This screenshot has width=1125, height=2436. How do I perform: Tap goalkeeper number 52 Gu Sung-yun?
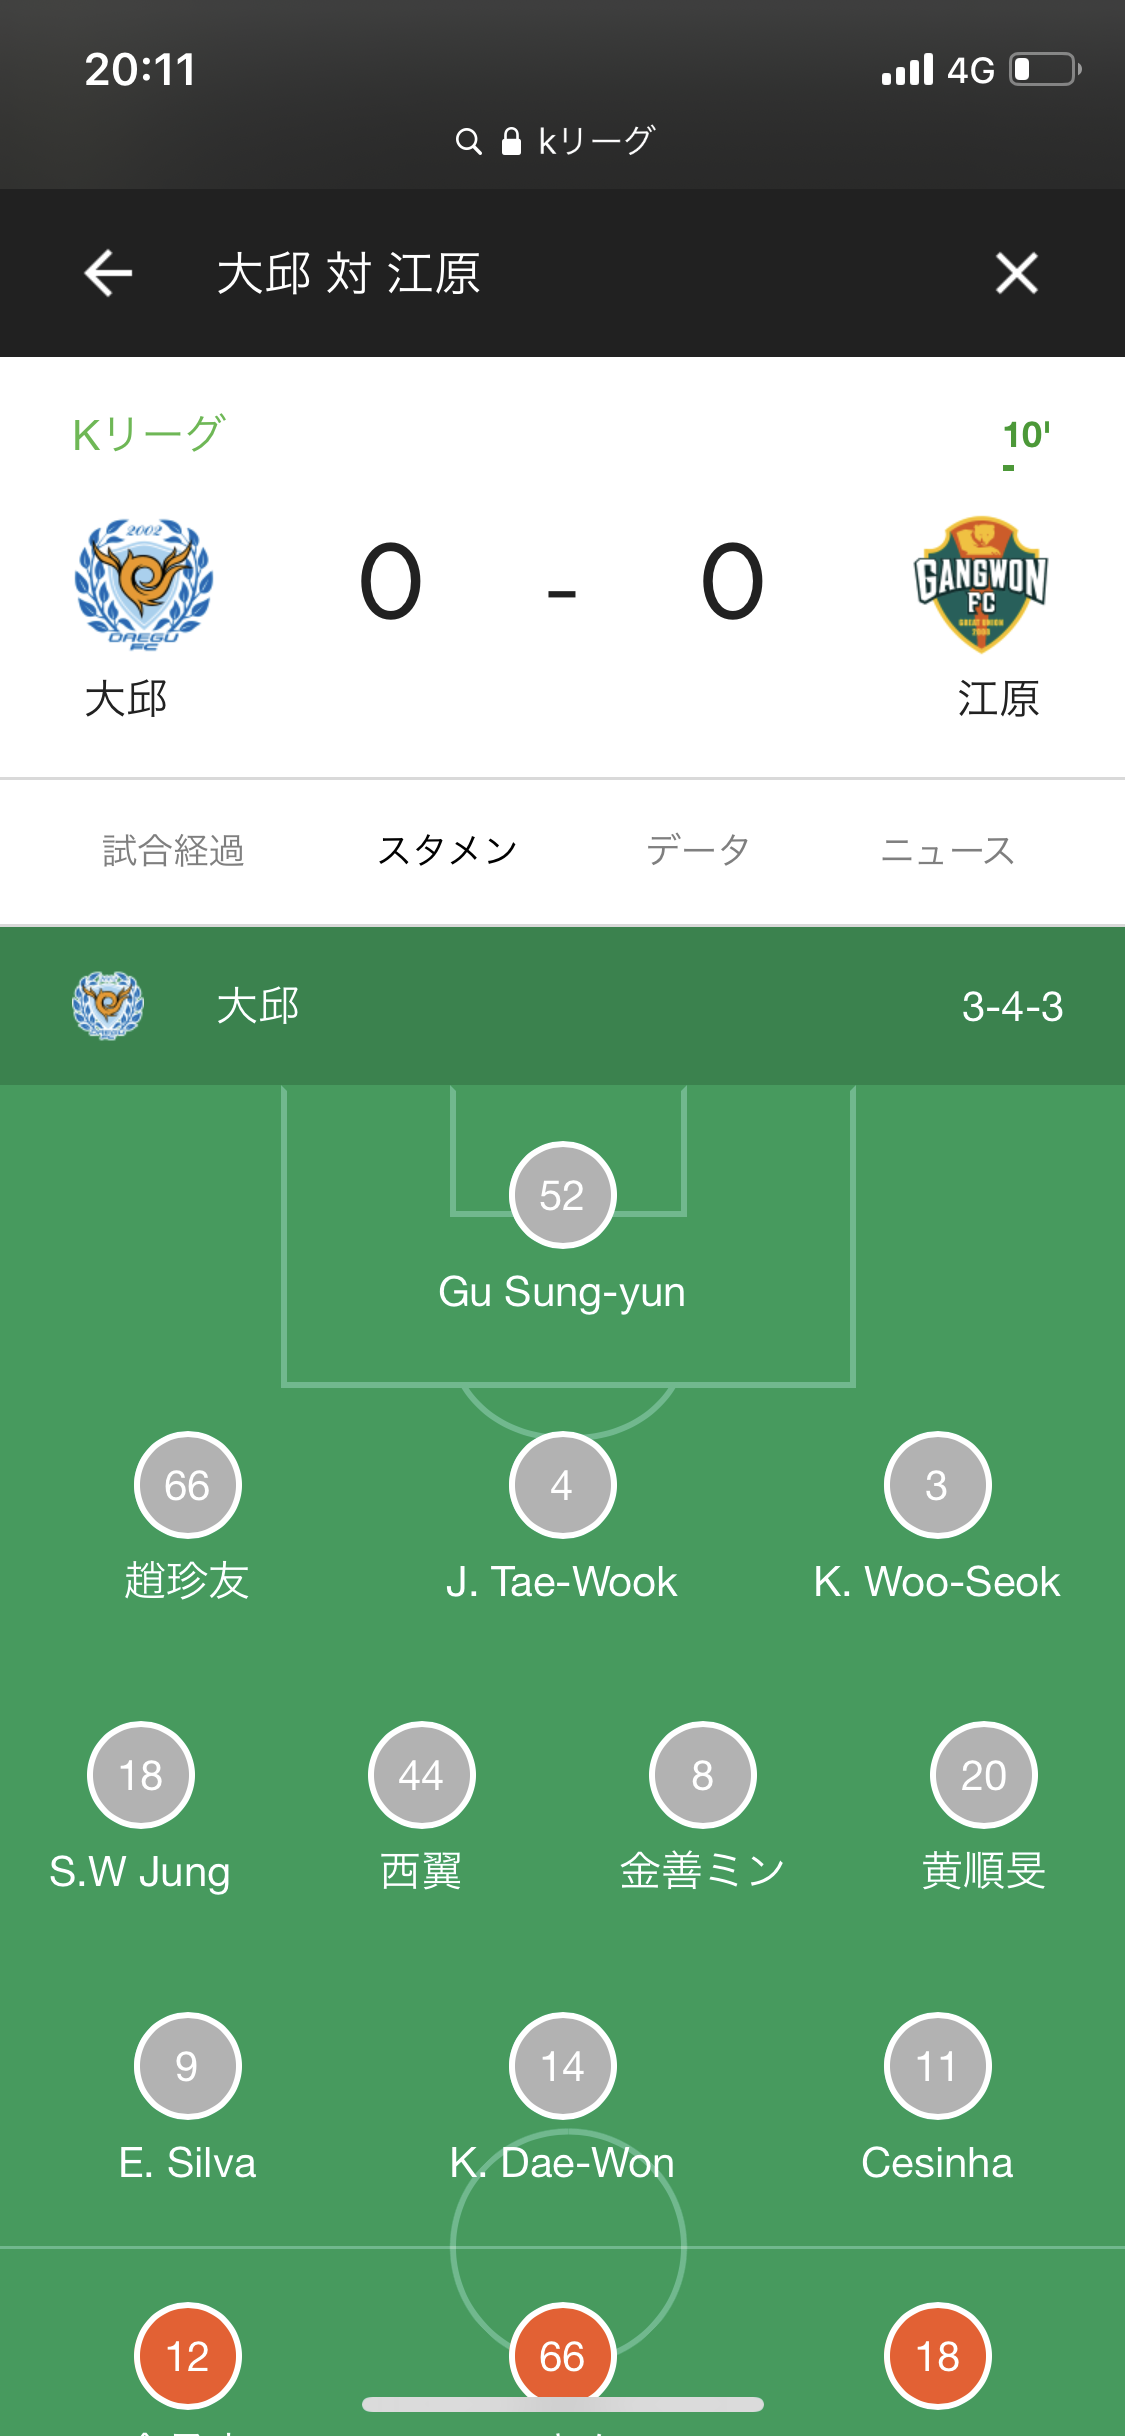pyautogui.click(x=562, y=1195)
